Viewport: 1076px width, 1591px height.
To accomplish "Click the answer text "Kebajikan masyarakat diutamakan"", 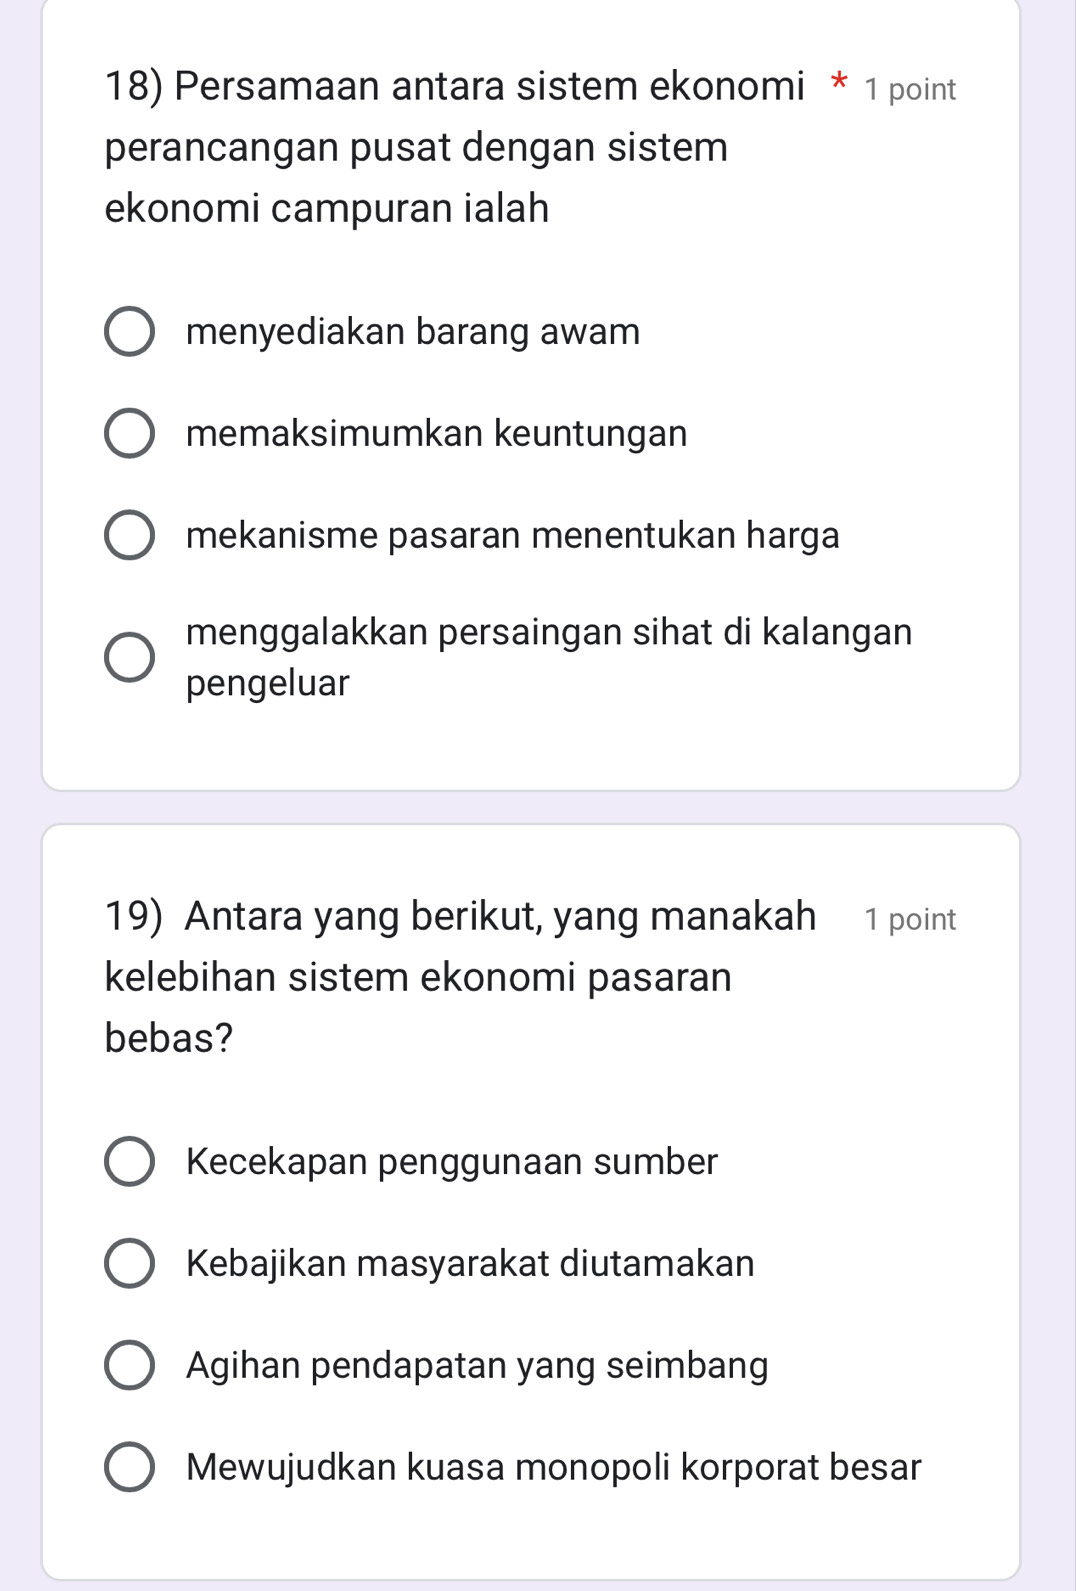I will tap(469, 1263).
